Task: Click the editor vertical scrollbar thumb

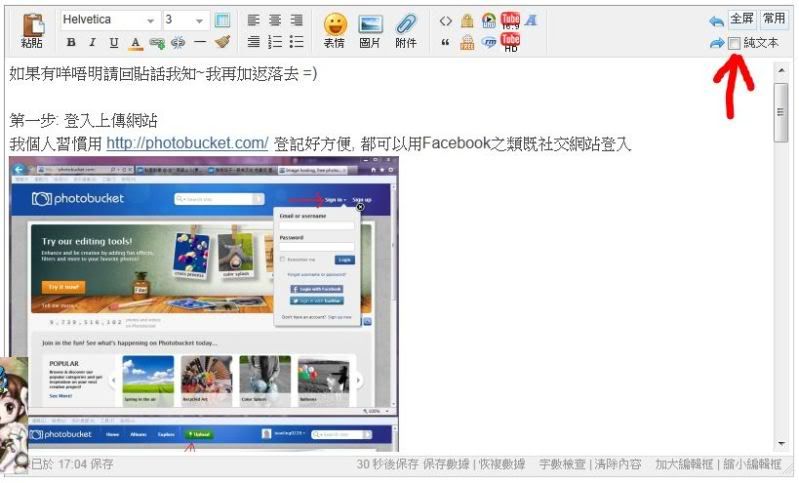Action: [x=781, y=112]
